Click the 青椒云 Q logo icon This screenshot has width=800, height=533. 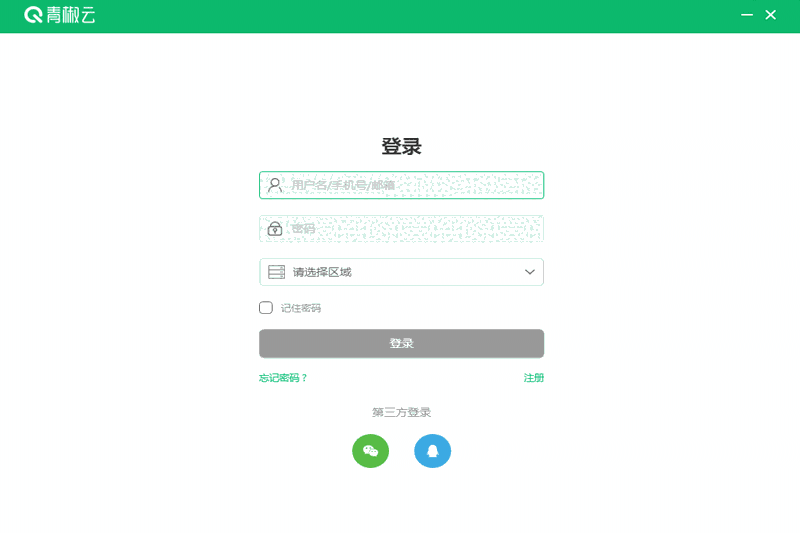click(33, 15)
